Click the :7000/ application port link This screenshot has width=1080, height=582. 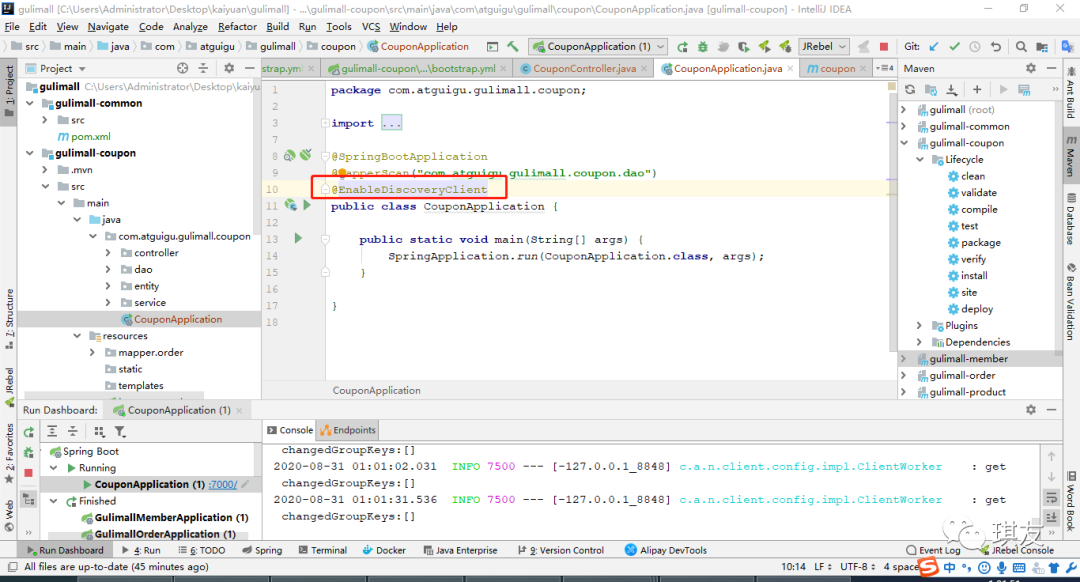pos(222,484)
